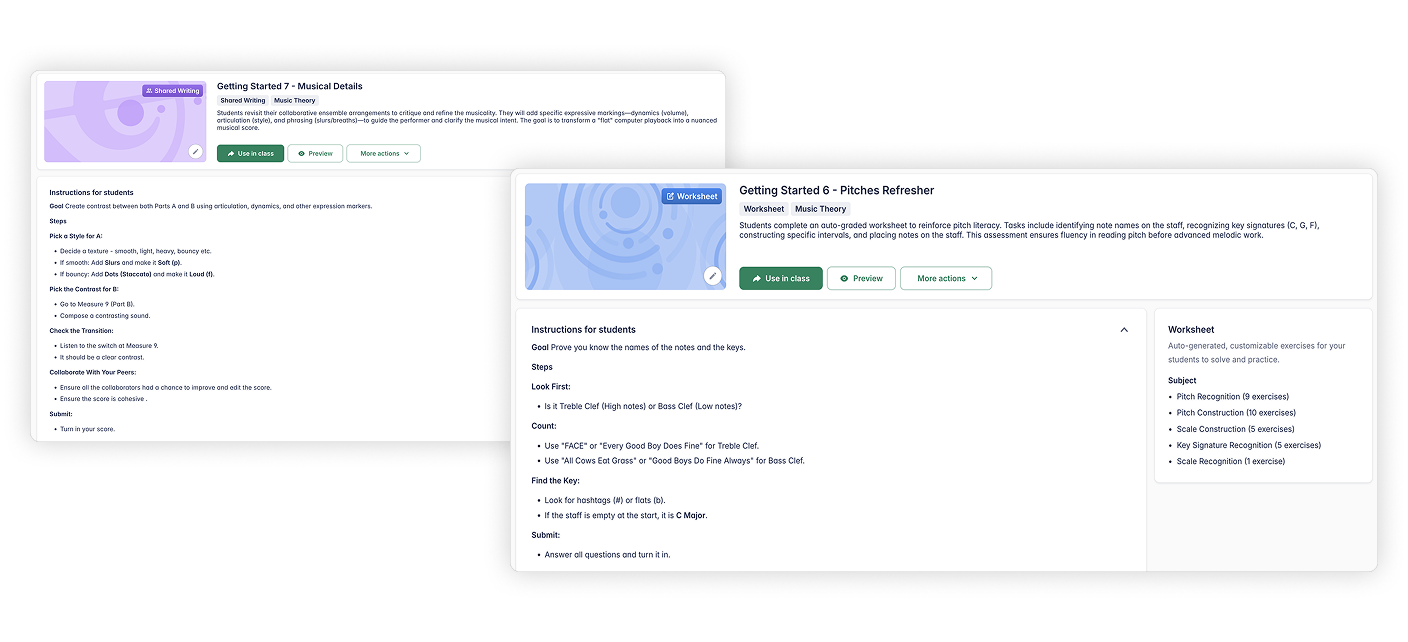Select the Worksheet tag under Pitches Refresher title
This screenshot has height=642, width=1408.
point(763,209)
